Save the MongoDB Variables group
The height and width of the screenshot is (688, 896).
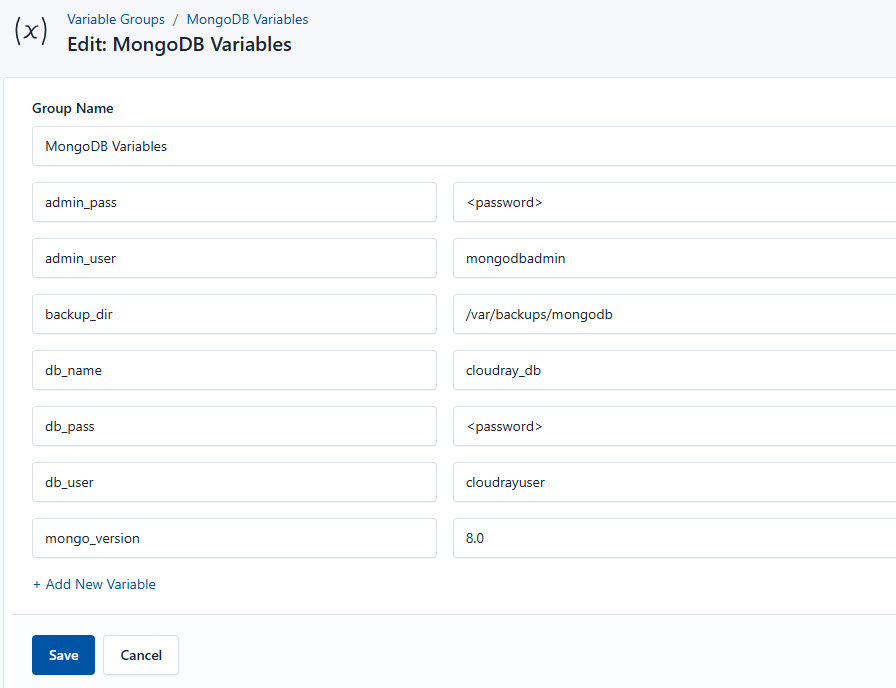pyautogui.click(x=63, y=655)
